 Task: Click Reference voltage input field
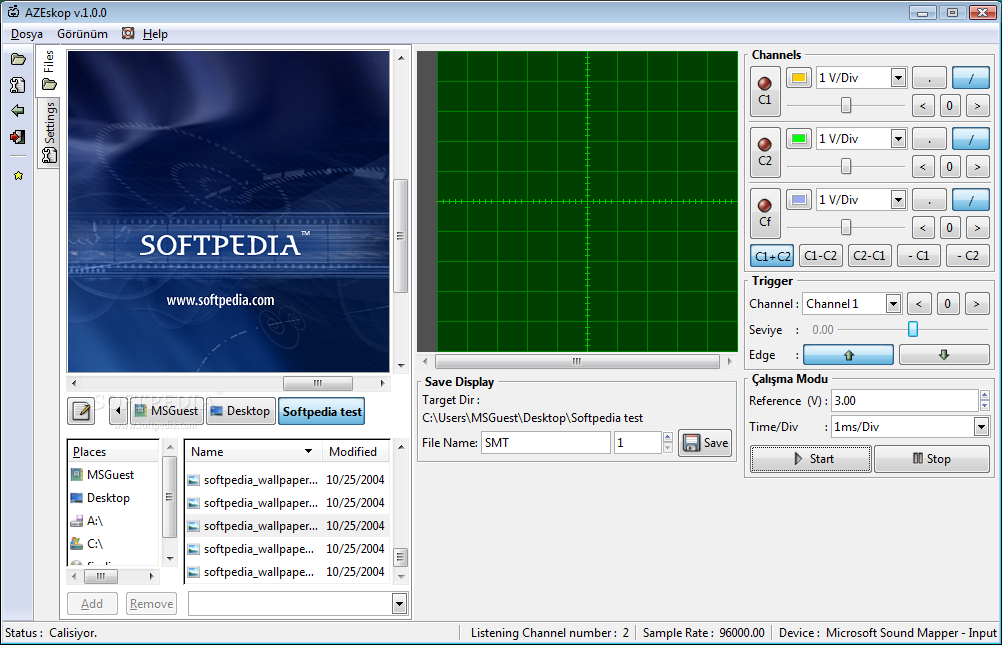pos(904,401)
